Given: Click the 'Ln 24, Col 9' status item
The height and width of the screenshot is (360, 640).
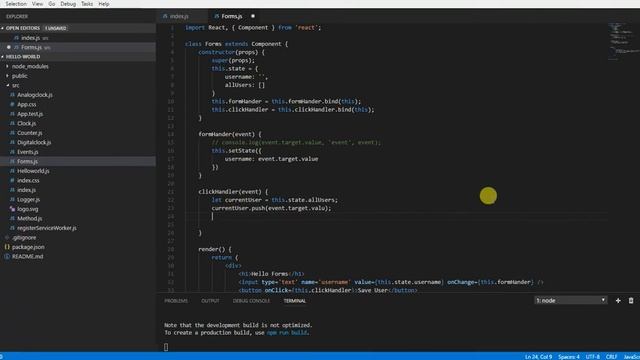Looking at the screenshot, I should click(x=538, y=357).
